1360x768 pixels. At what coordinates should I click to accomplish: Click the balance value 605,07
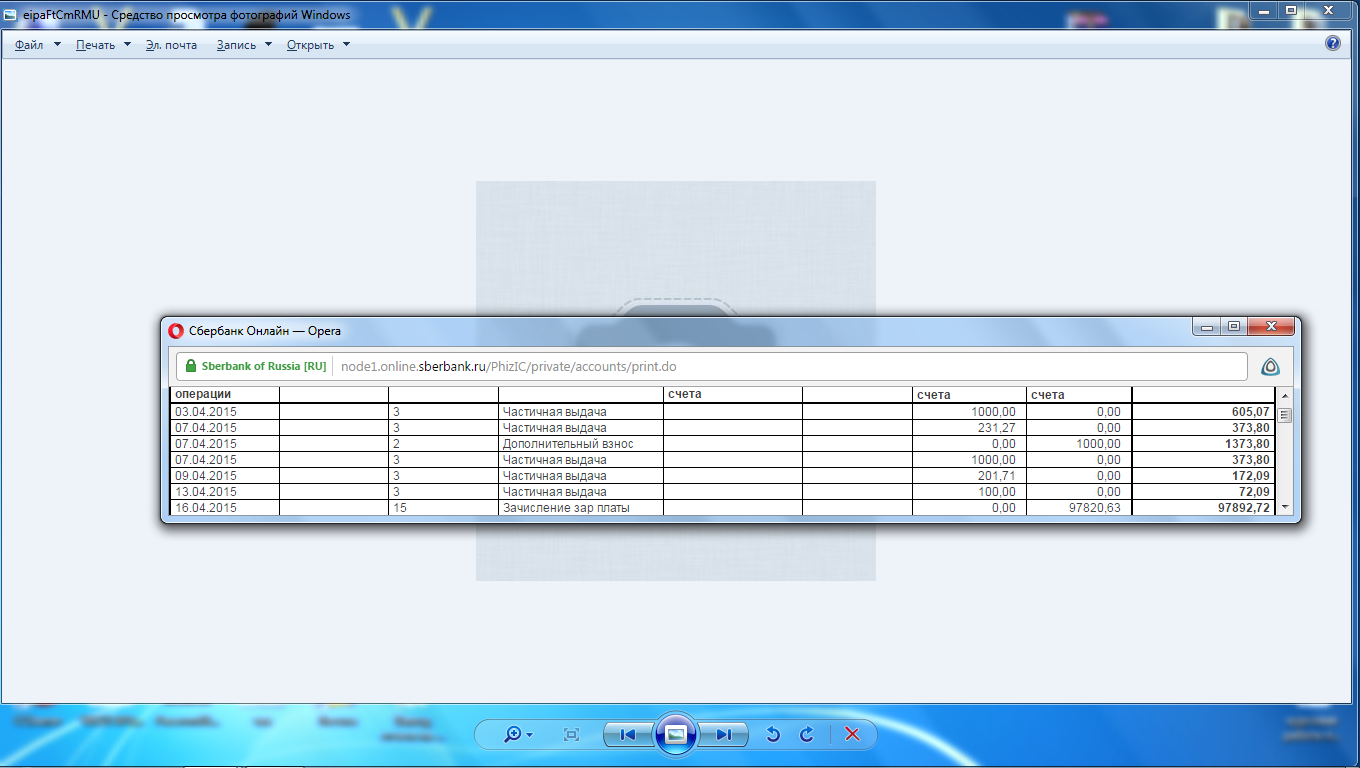click(1251, 412)
